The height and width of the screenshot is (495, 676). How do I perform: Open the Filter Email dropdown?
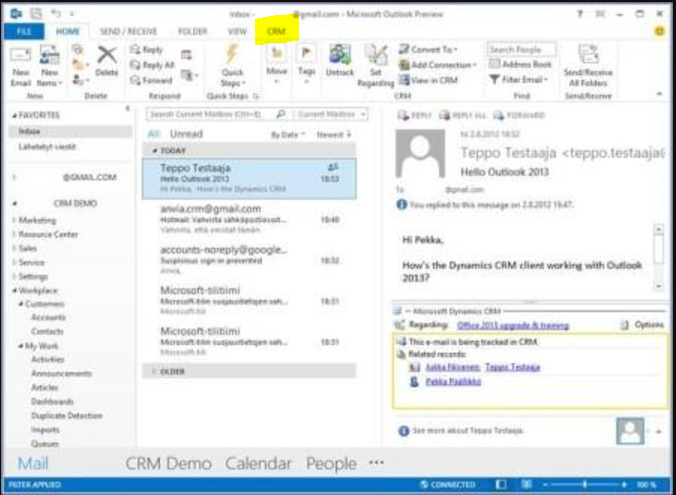click(519, 80)
